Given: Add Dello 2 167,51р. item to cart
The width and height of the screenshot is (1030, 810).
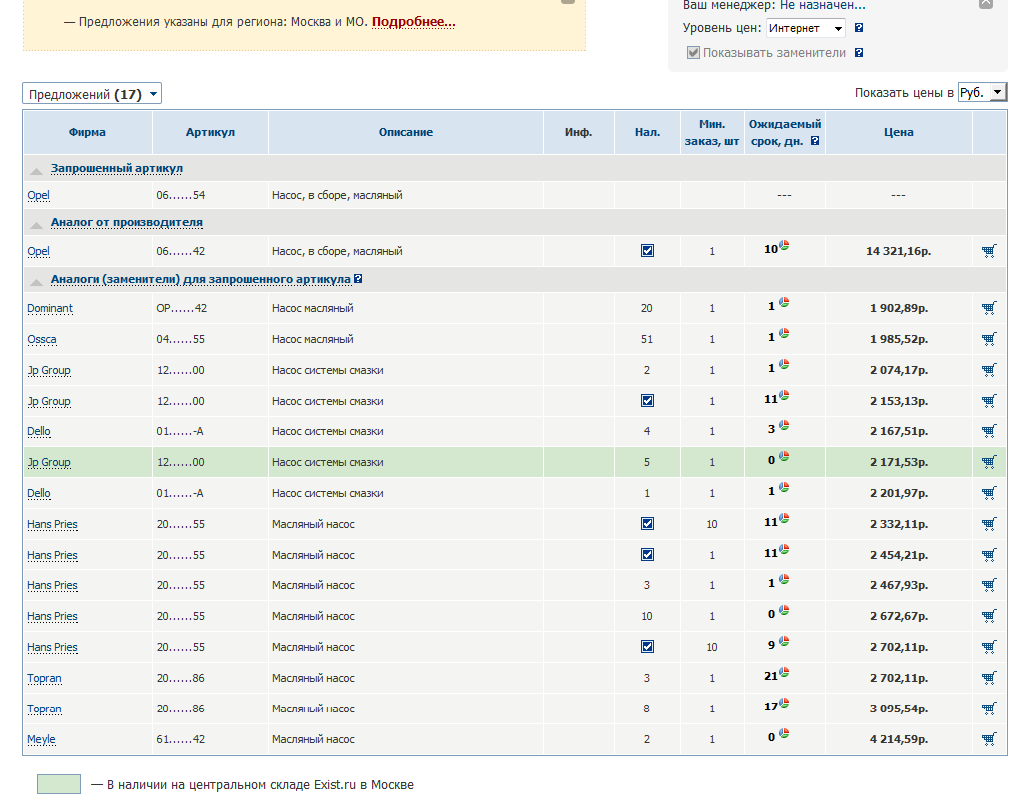Looking at the screenshot, I should coord(989,432).
